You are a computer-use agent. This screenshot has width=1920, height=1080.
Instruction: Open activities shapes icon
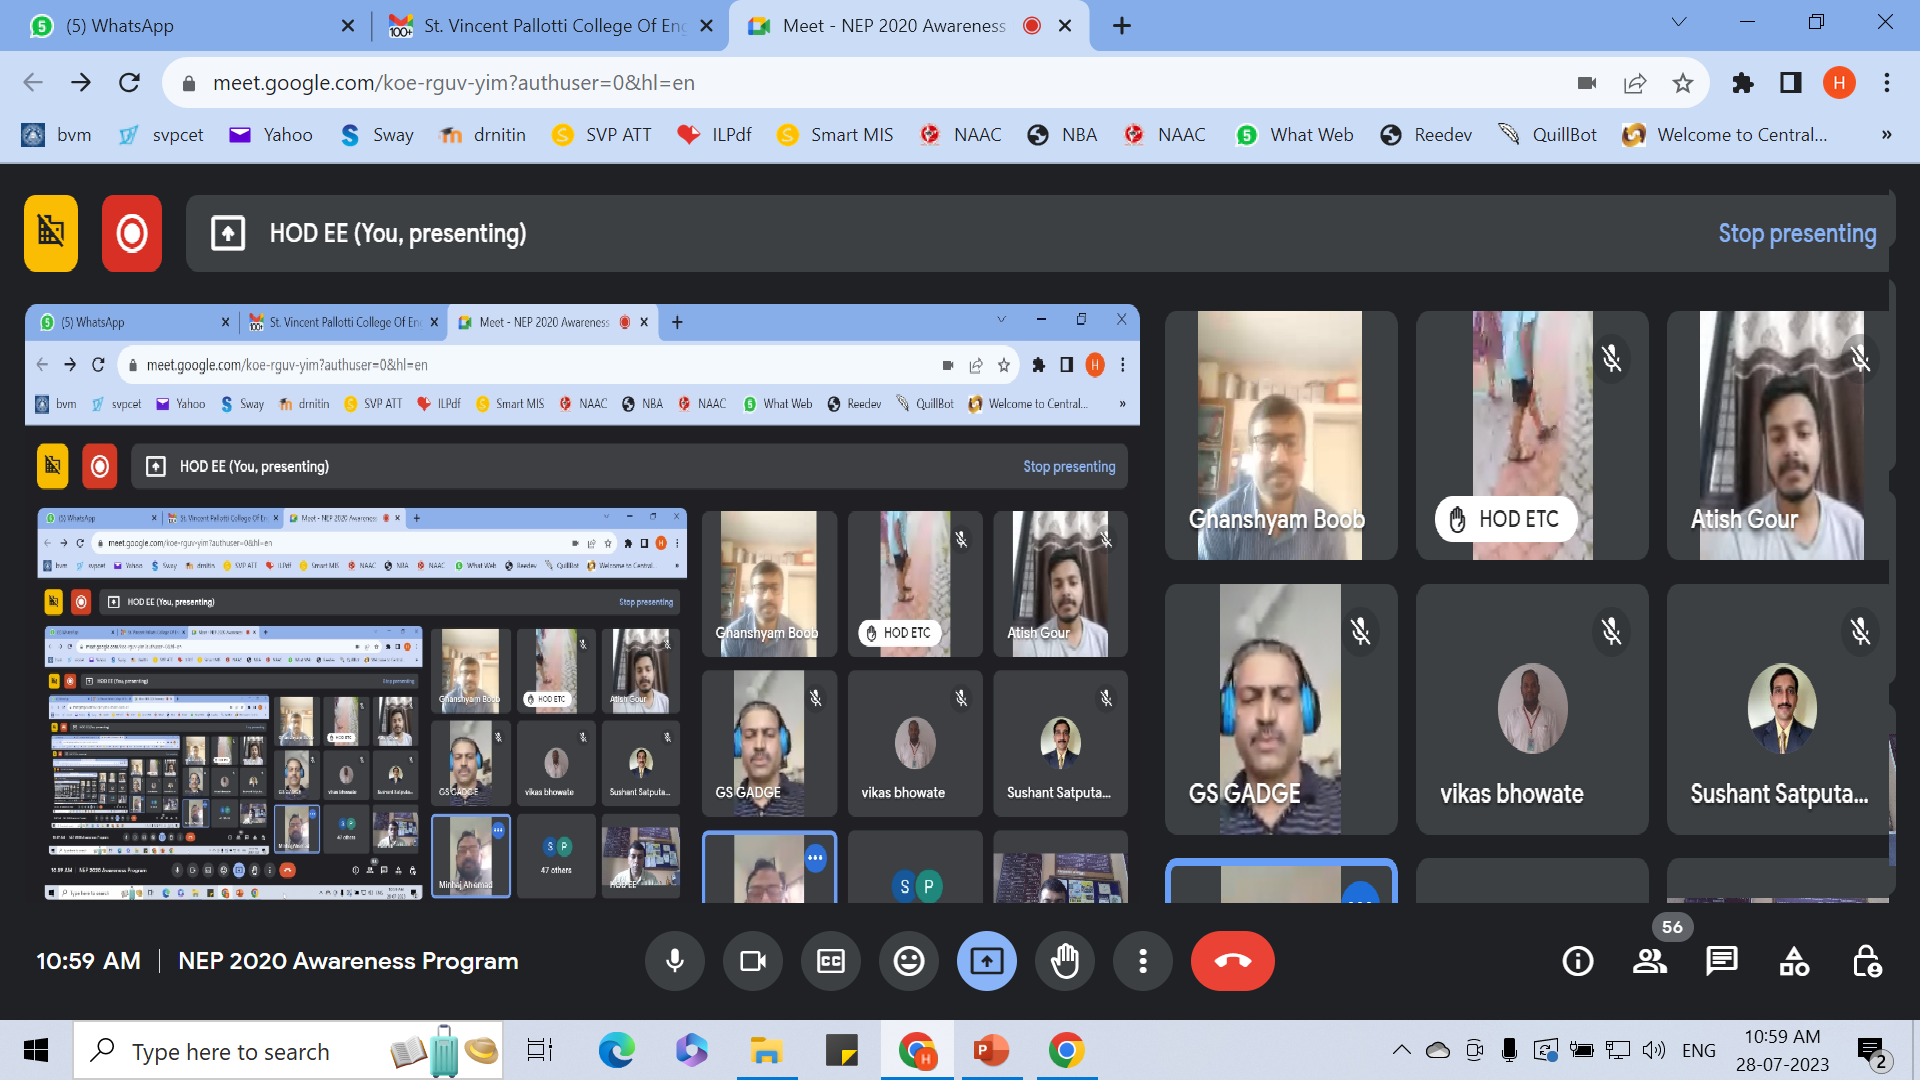(x=1794, y=961)
